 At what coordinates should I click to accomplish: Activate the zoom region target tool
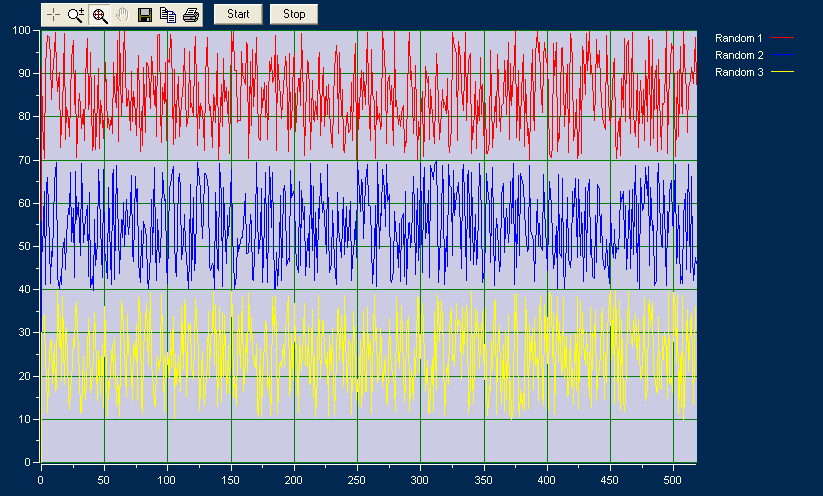[x=100, y=15]
